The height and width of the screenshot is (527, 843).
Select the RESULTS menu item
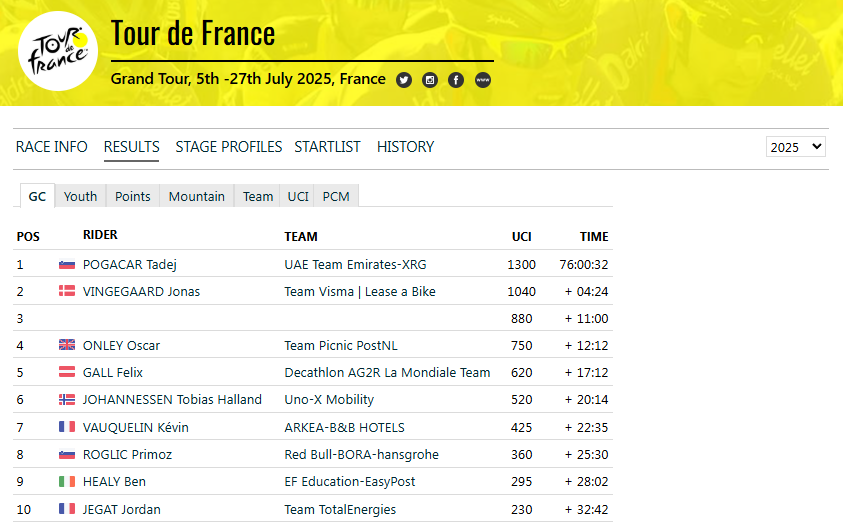tap(132, 147)
